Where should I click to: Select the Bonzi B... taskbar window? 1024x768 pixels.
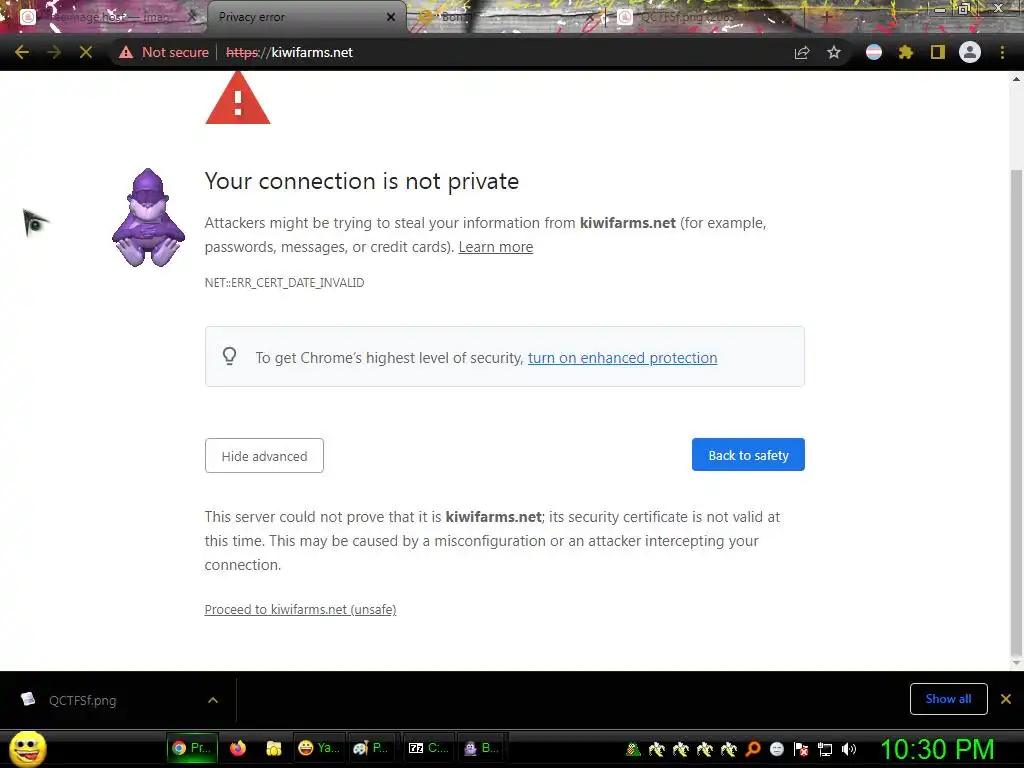(481, 748)
